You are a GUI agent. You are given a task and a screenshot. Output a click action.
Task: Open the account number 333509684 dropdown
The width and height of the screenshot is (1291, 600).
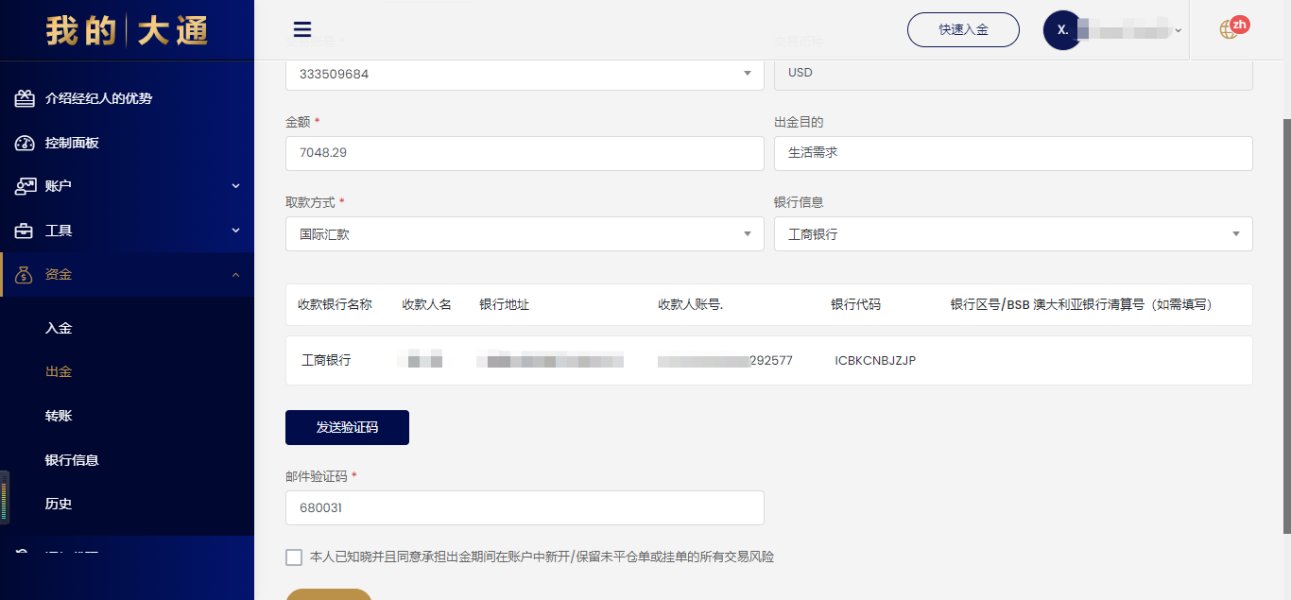(525, 74)
